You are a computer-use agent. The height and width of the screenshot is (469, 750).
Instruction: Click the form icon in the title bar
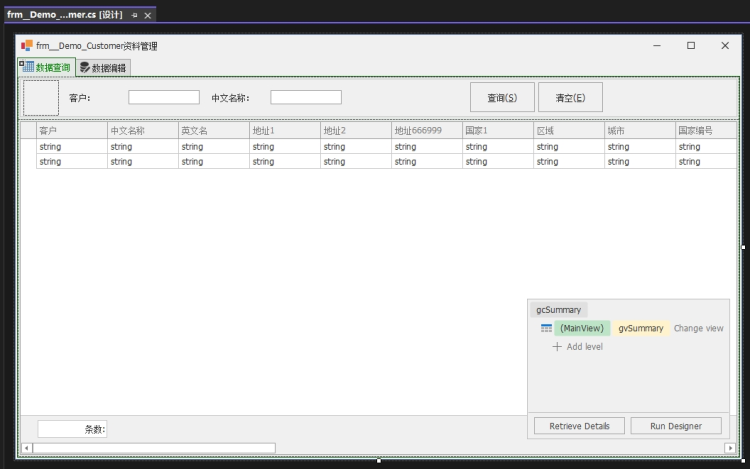pyautogui.click(x=27, y=46)
